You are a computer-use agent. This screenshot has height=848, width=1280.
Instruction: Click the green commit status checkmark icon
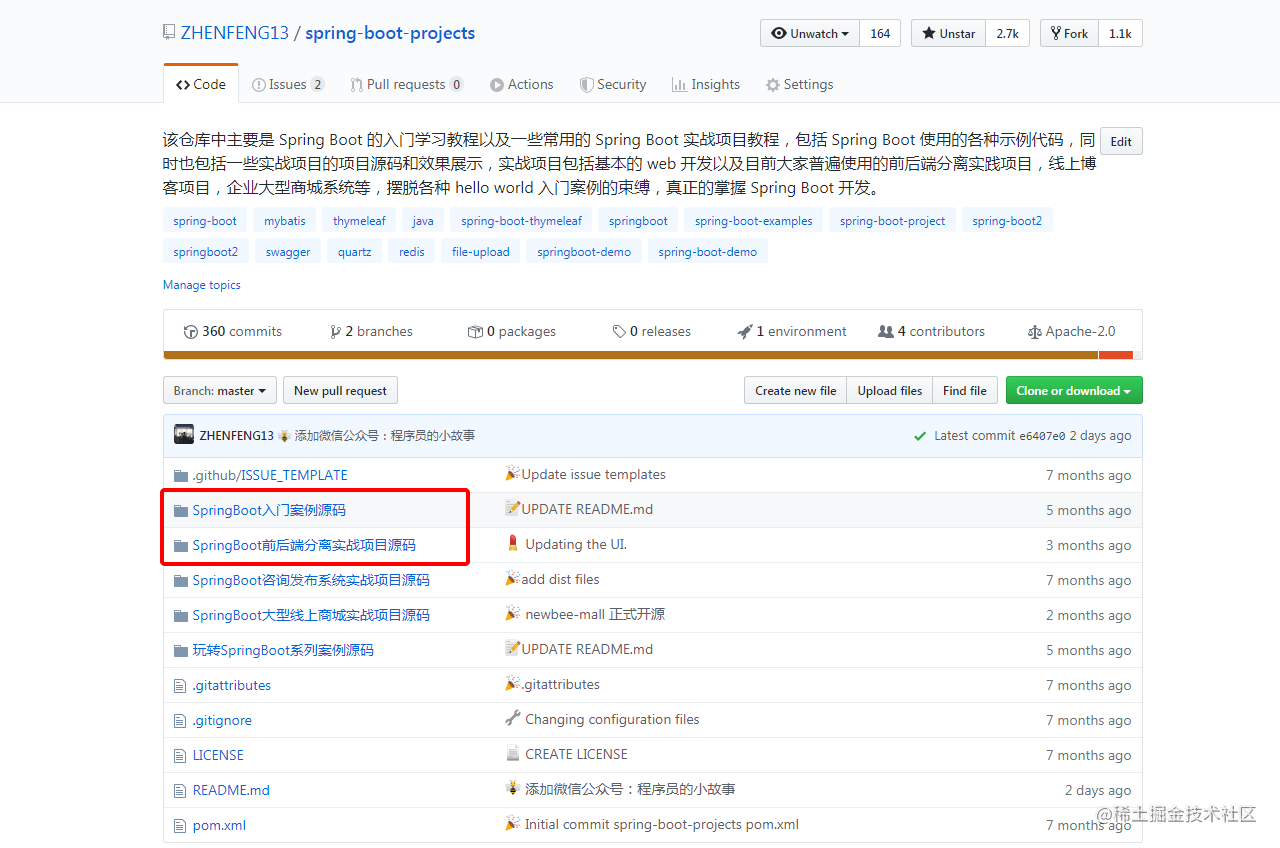[920, 436]
